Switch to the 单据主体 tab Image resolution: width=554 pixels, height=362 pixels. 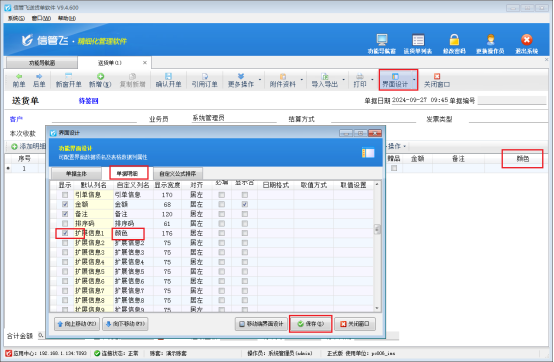coord(76,173)
